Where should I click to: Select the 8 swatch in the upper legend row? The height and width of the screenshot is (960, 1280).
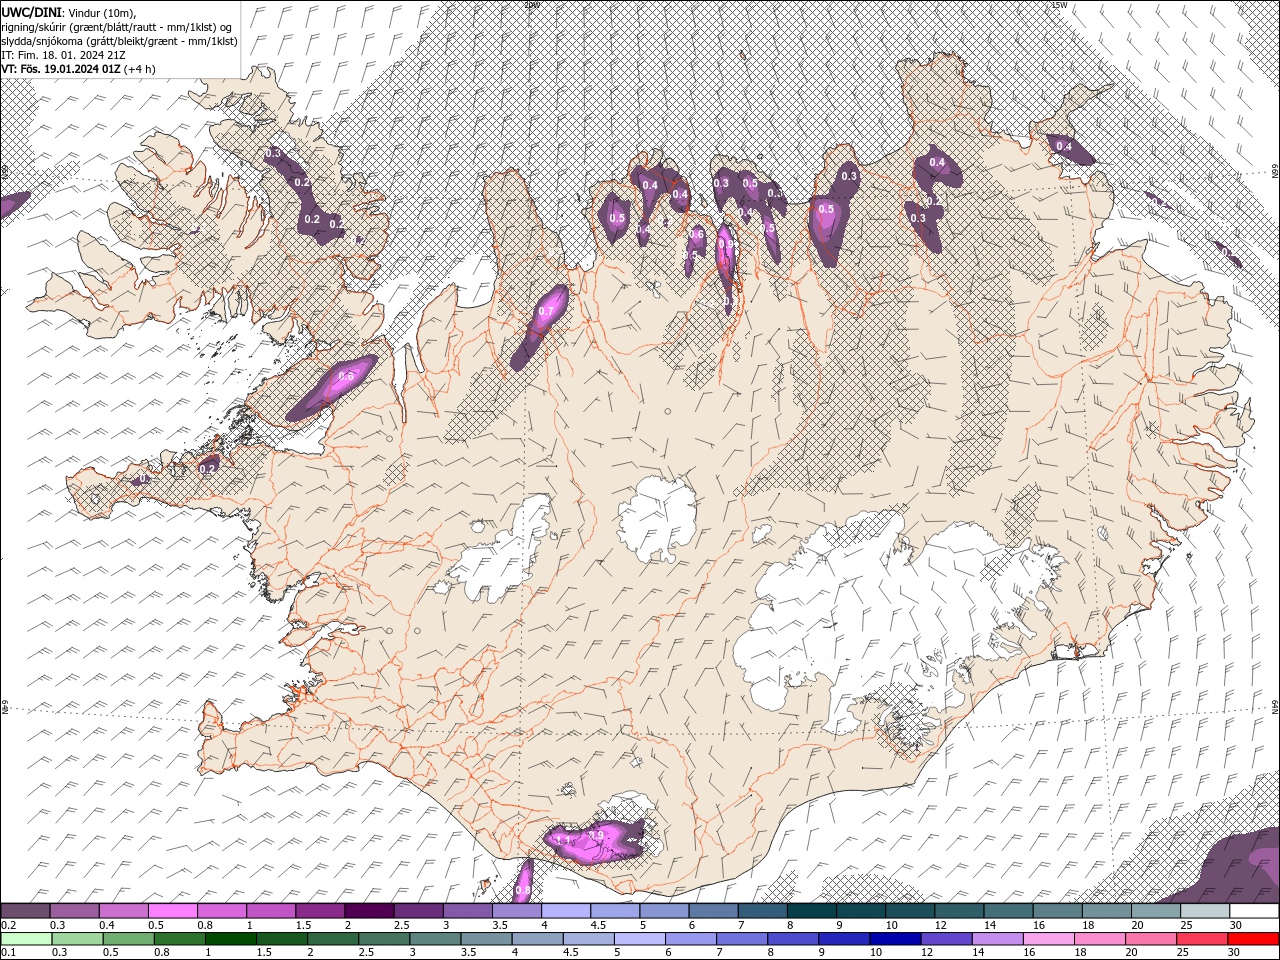(811, 911)
